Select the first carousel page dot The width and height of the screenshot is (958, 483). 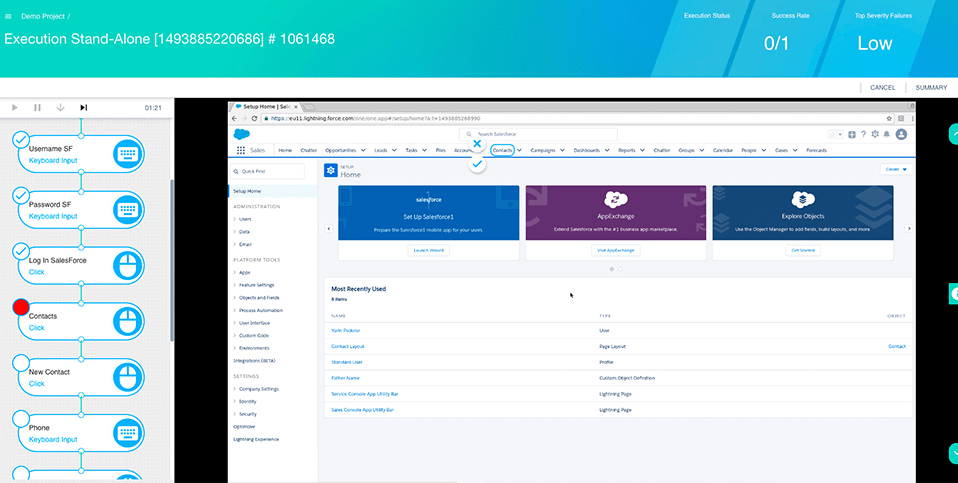612,269
